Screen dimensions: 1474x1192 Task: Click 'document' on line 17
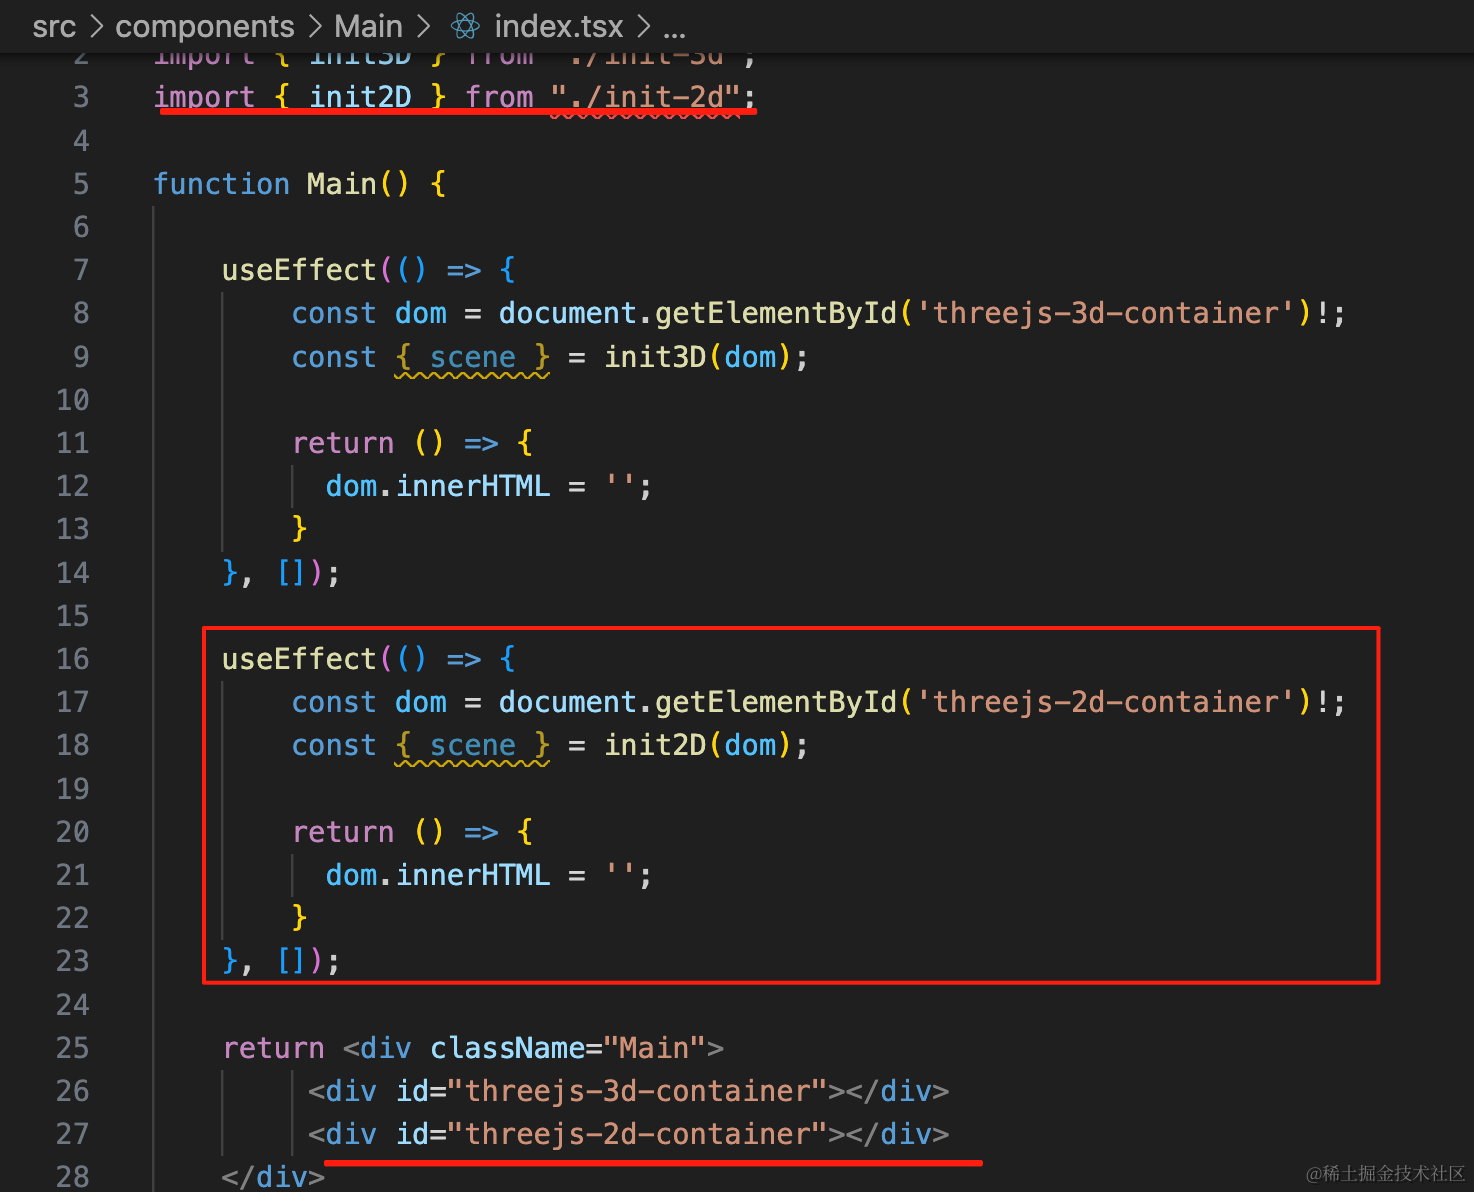click(568, 702)
